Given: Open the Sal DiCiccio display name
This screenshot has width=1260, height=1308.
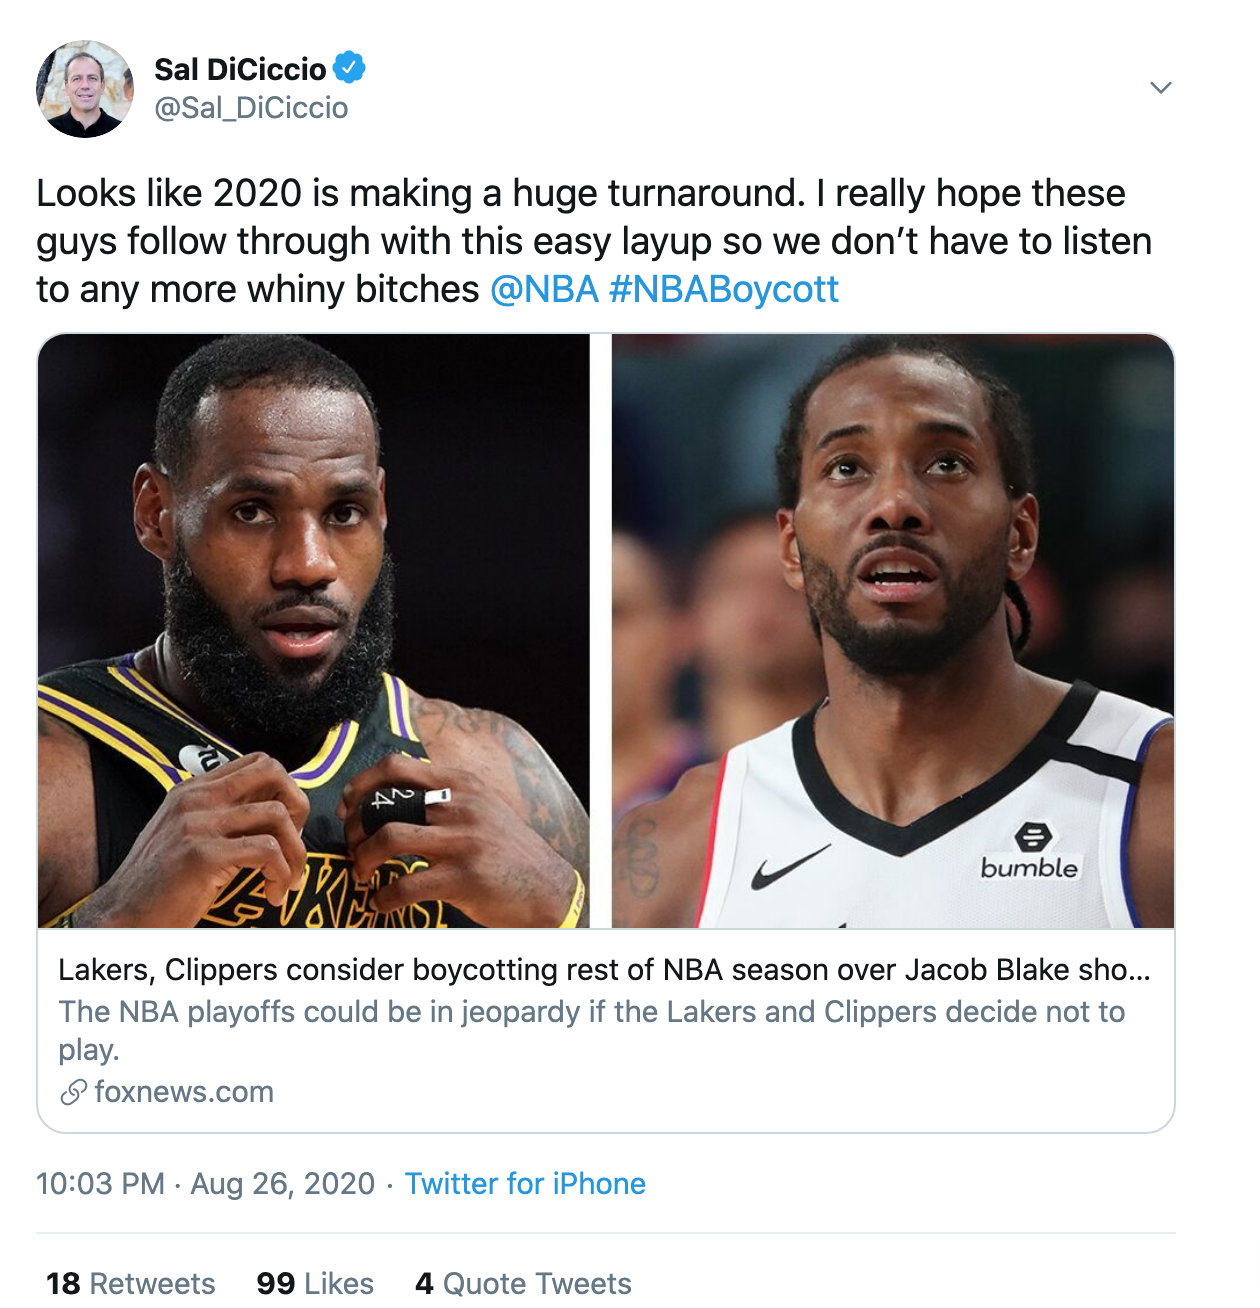Looking at the screenshot, I should (x=240, y=69).
